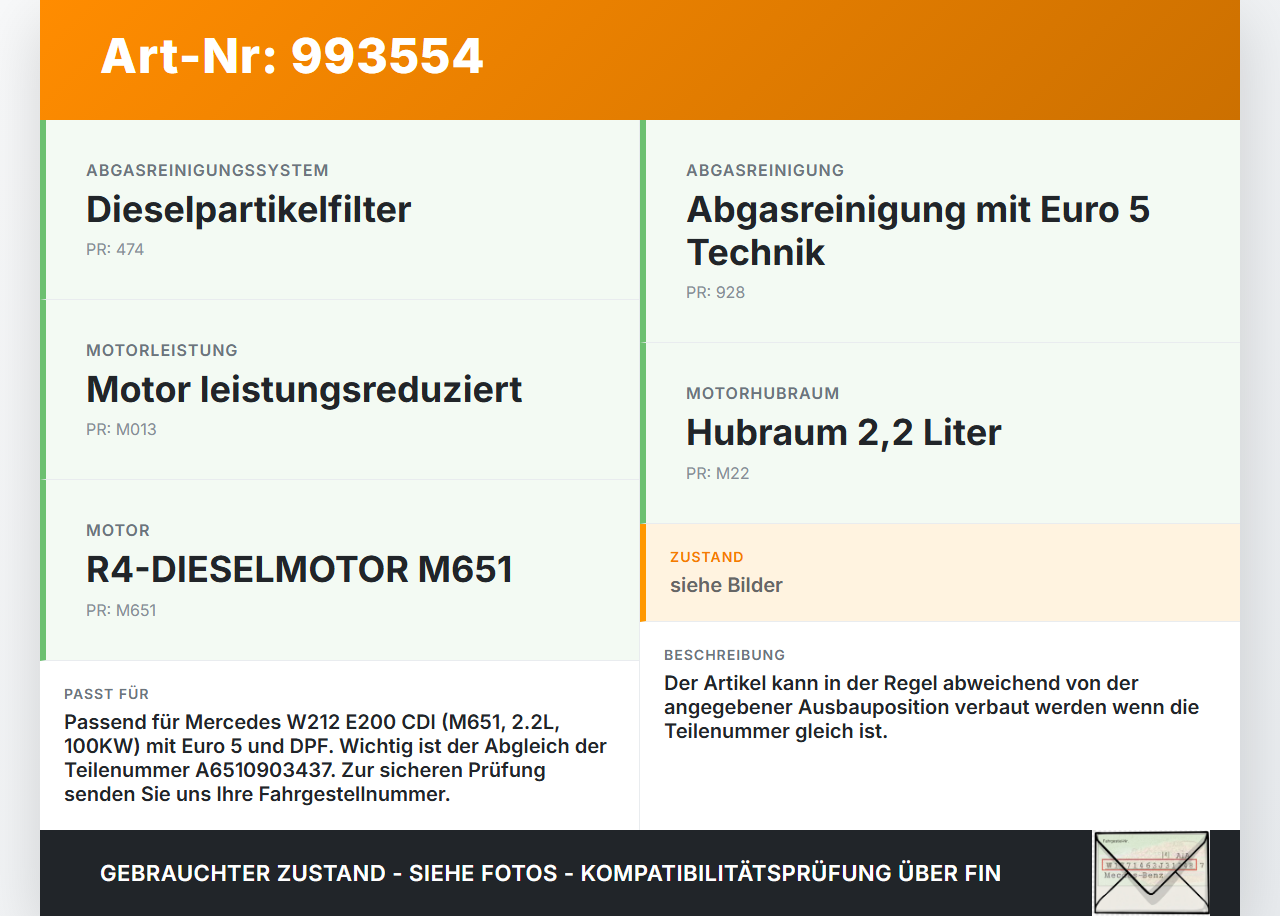This screenshot has width=1280, height=916.
Task: Click the ABGASREINIGUNGSSYSTEM header label
Action: click(x=207, y=170)
